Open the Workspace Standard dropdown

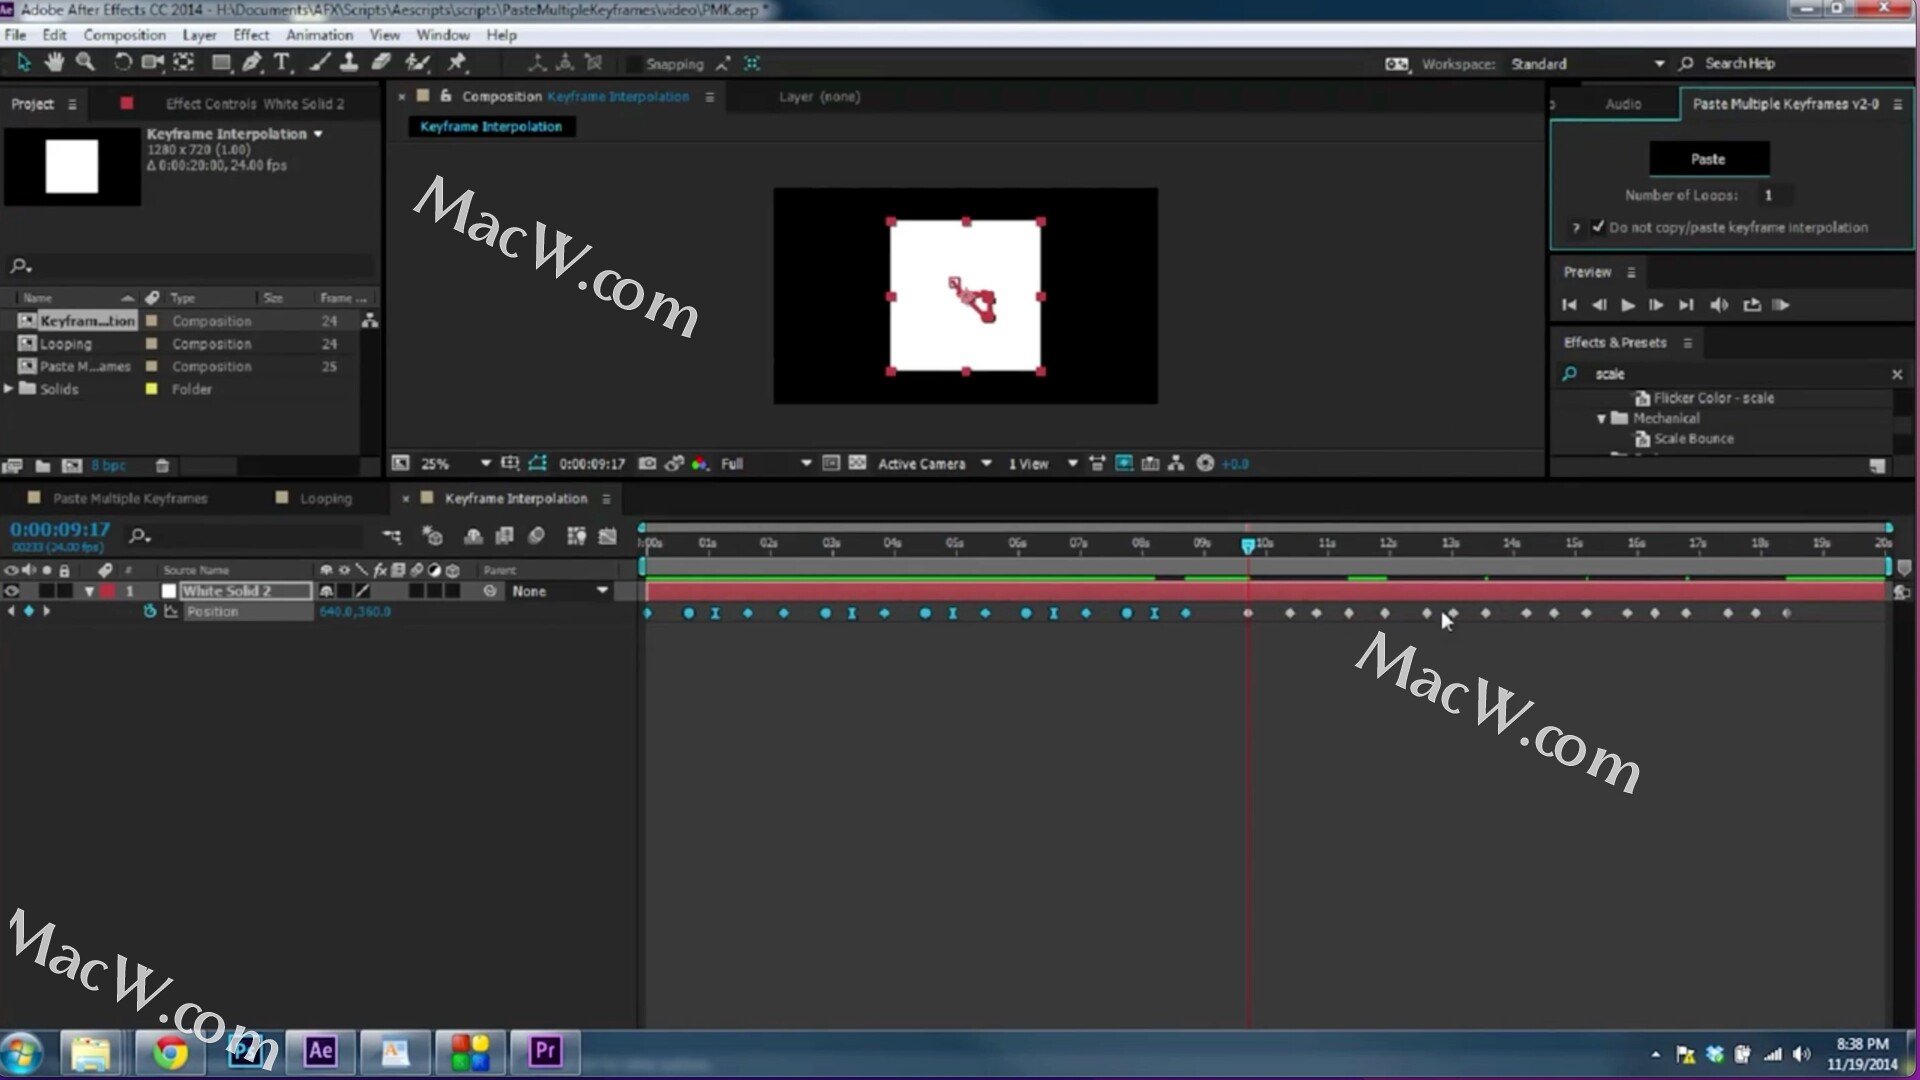[1587, 63]
